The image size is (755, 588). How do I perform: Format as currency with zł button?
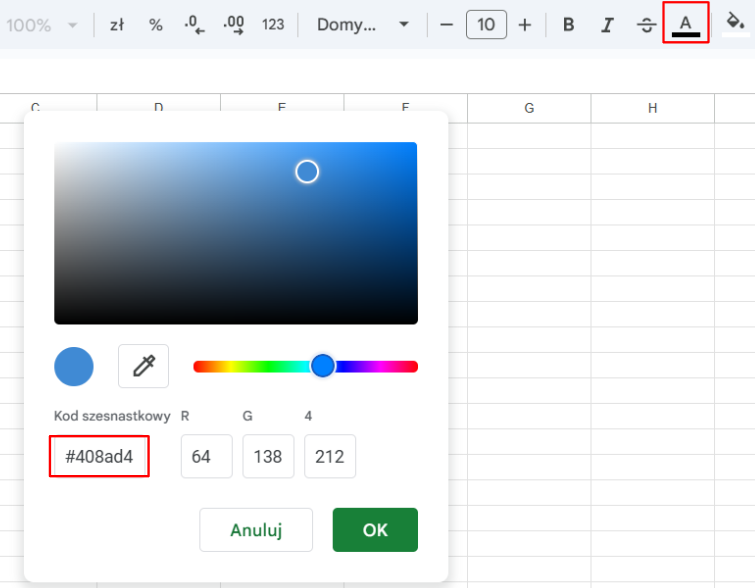click(117, 25)
